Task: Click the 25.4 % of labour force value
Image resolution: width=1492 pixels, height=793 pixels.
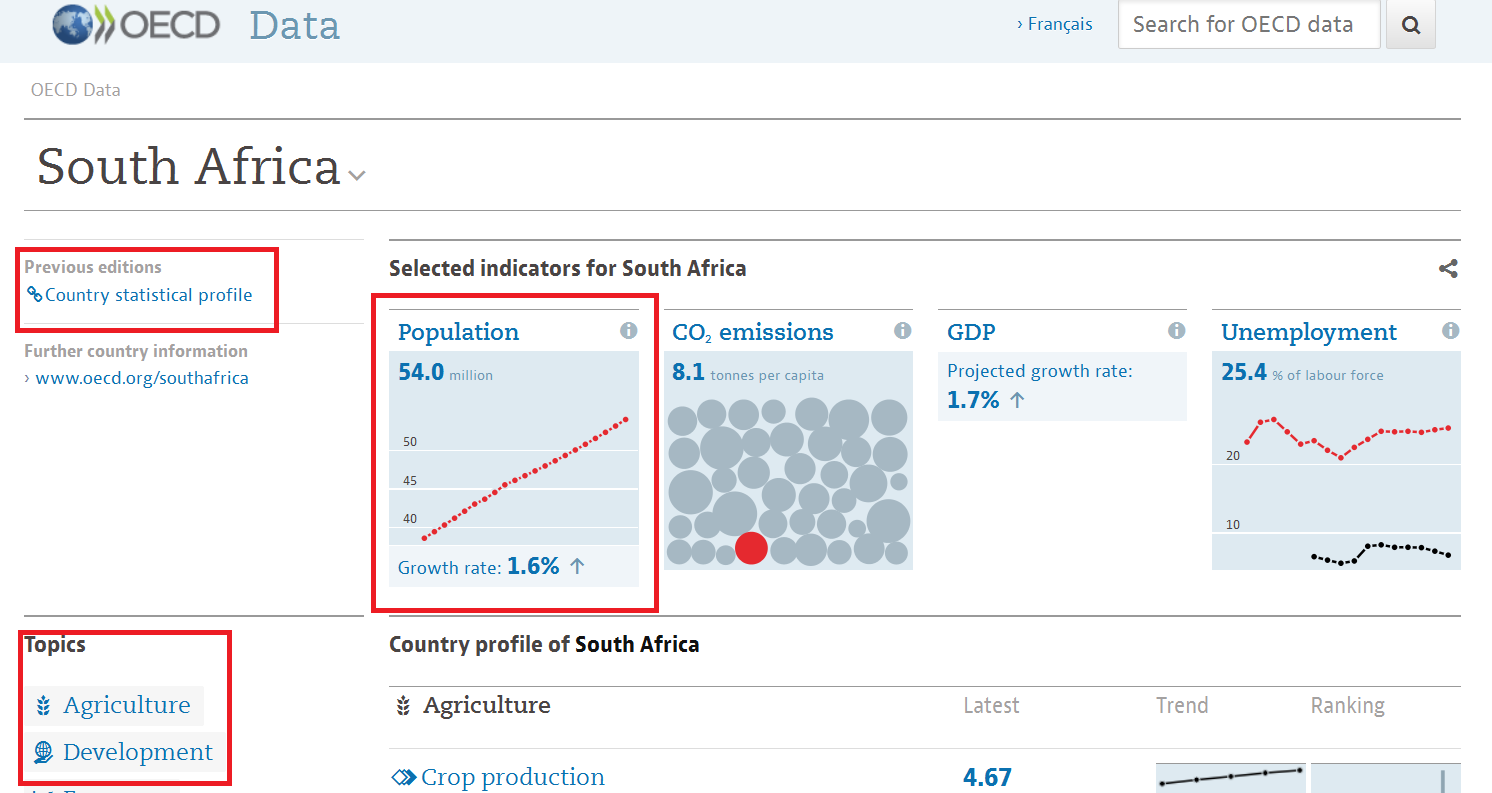Action: [1302, 373]
